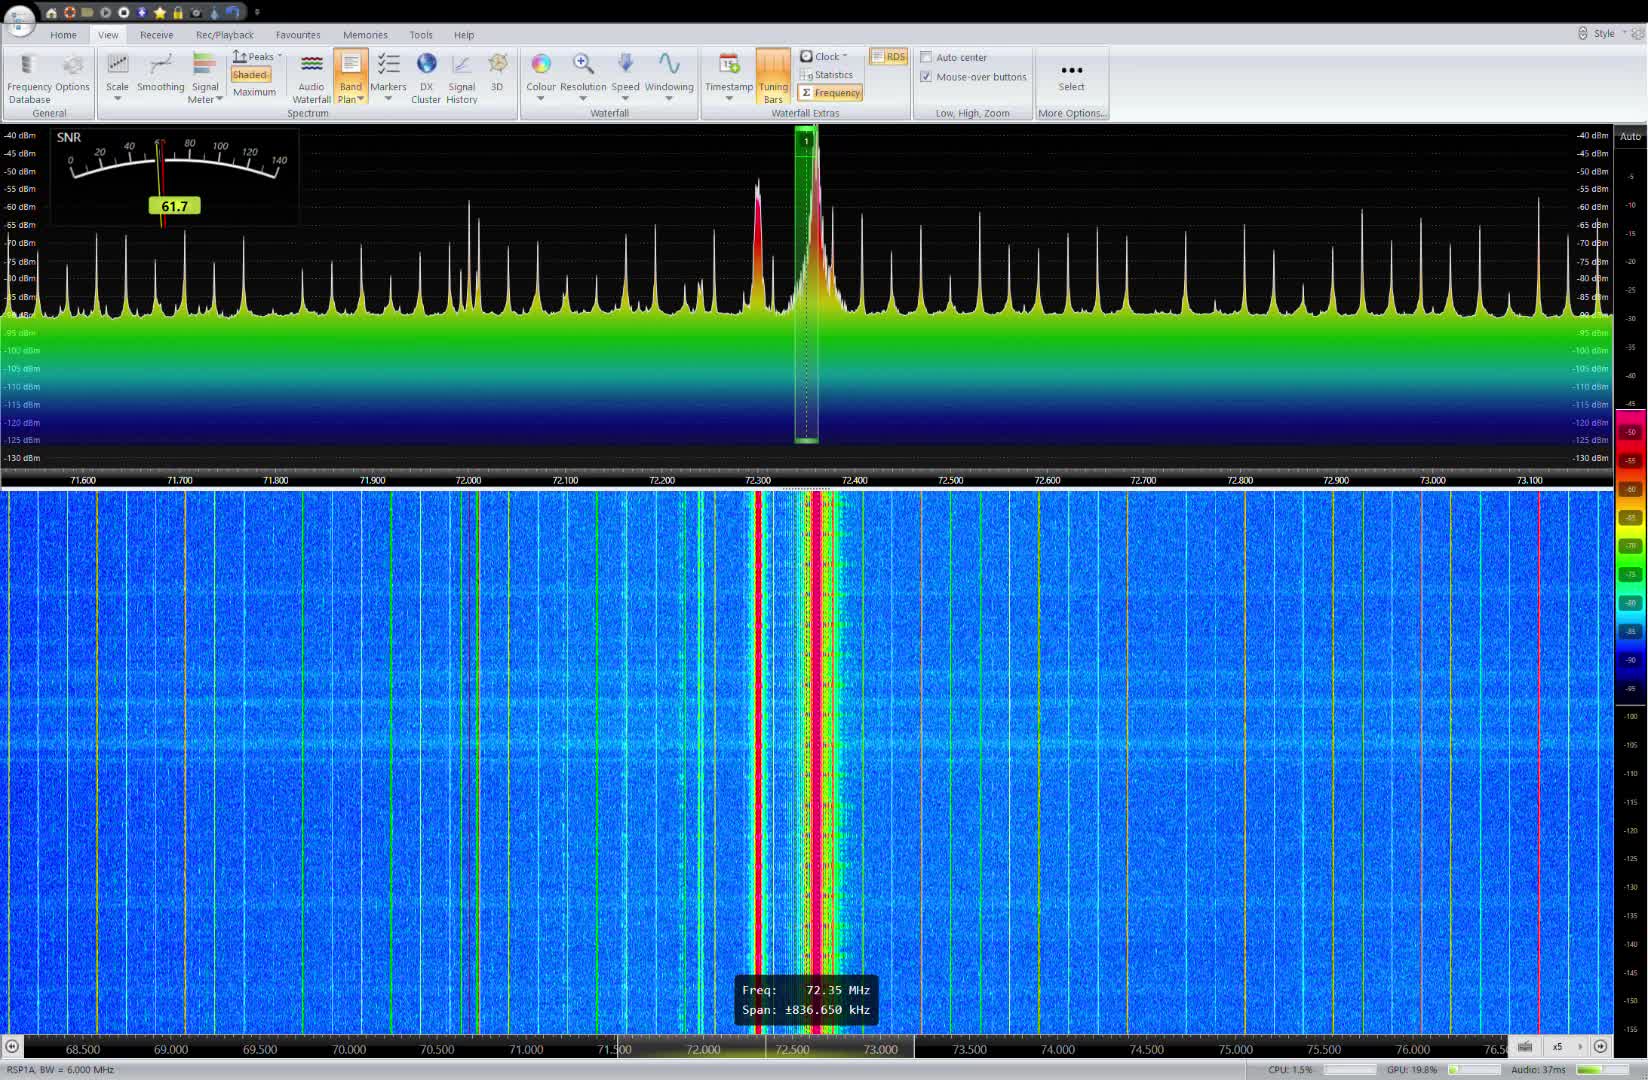
Task: Toggle RDS display
Action: 888,56
